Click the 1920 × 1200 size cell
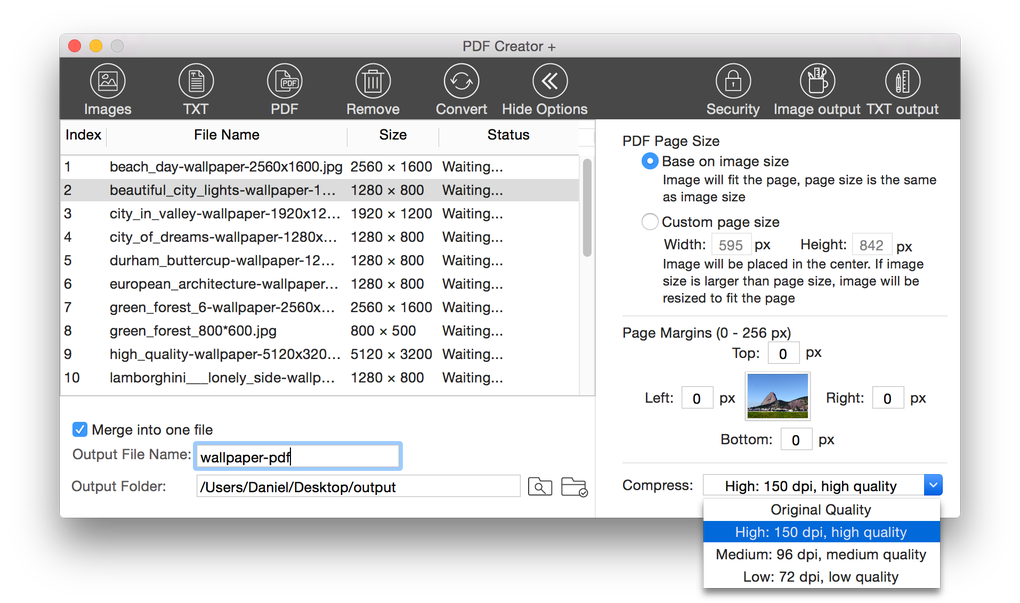1020x603 pixels. pos(391,213)
